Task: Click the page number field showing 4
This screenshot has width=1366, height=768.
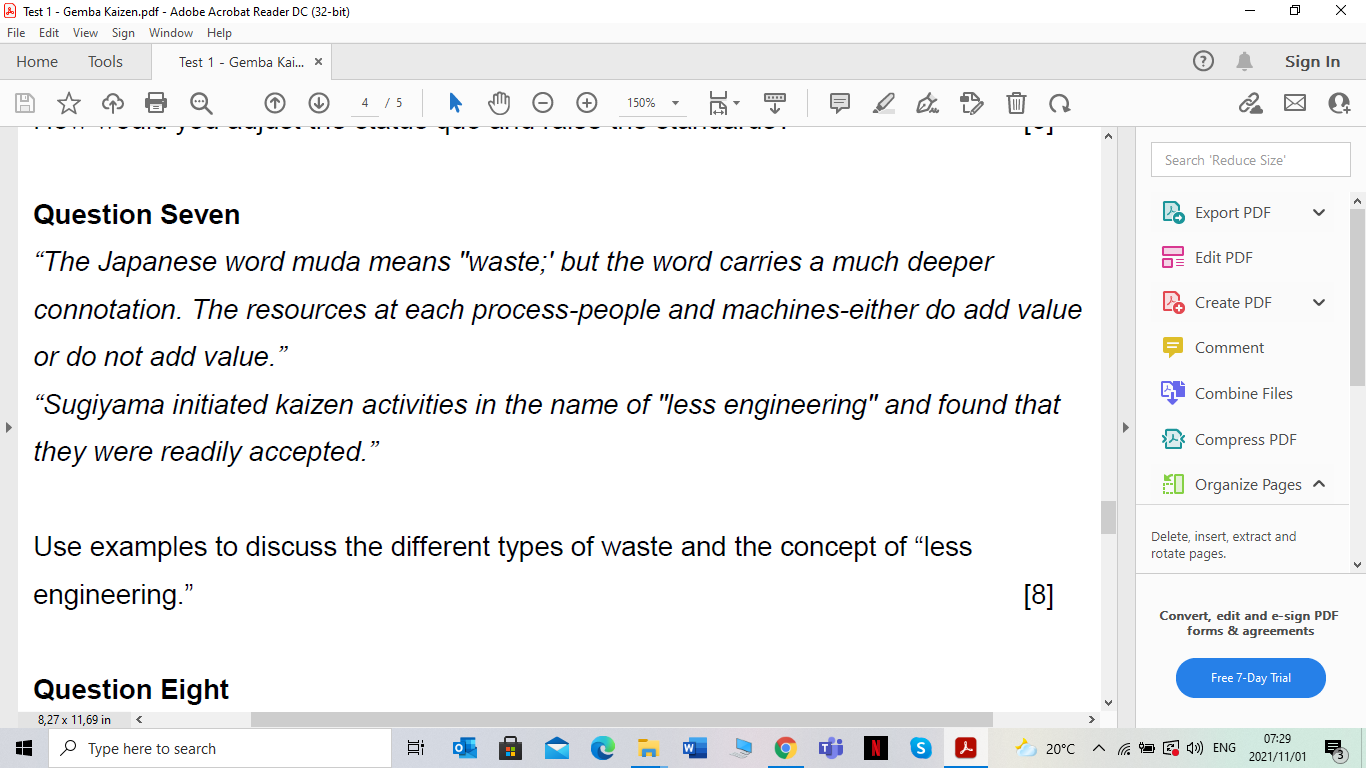Action: pos(364,103)
